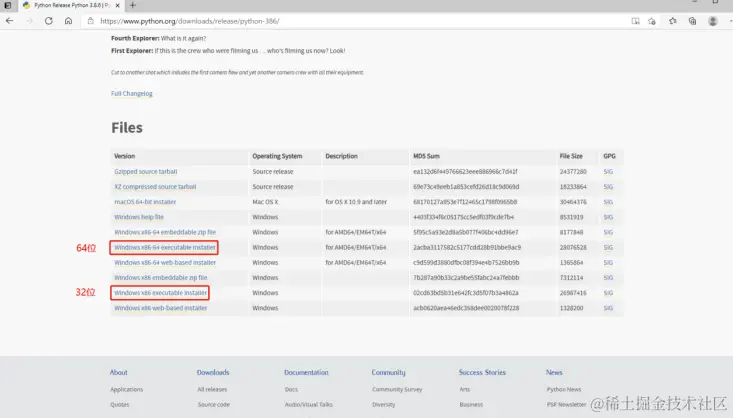Image resolution: width=733 pixels, height=418 pixels.
Task: Open Diversity footer link
Action: click(x=384, y=404)
